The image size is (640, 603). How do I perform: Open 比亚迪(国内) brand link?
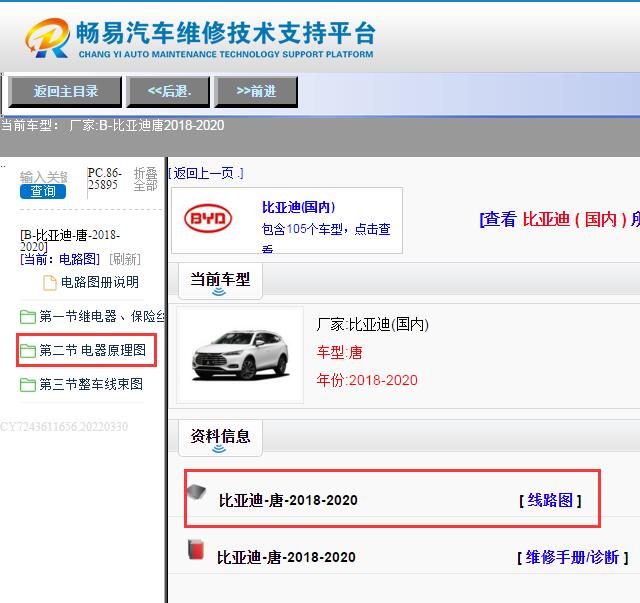point(298,207)
